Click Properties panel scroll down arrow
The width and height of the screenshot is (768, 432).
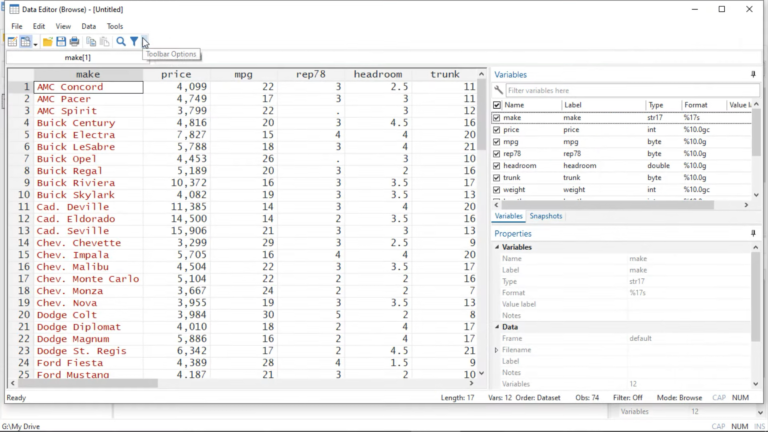(756, 384)
